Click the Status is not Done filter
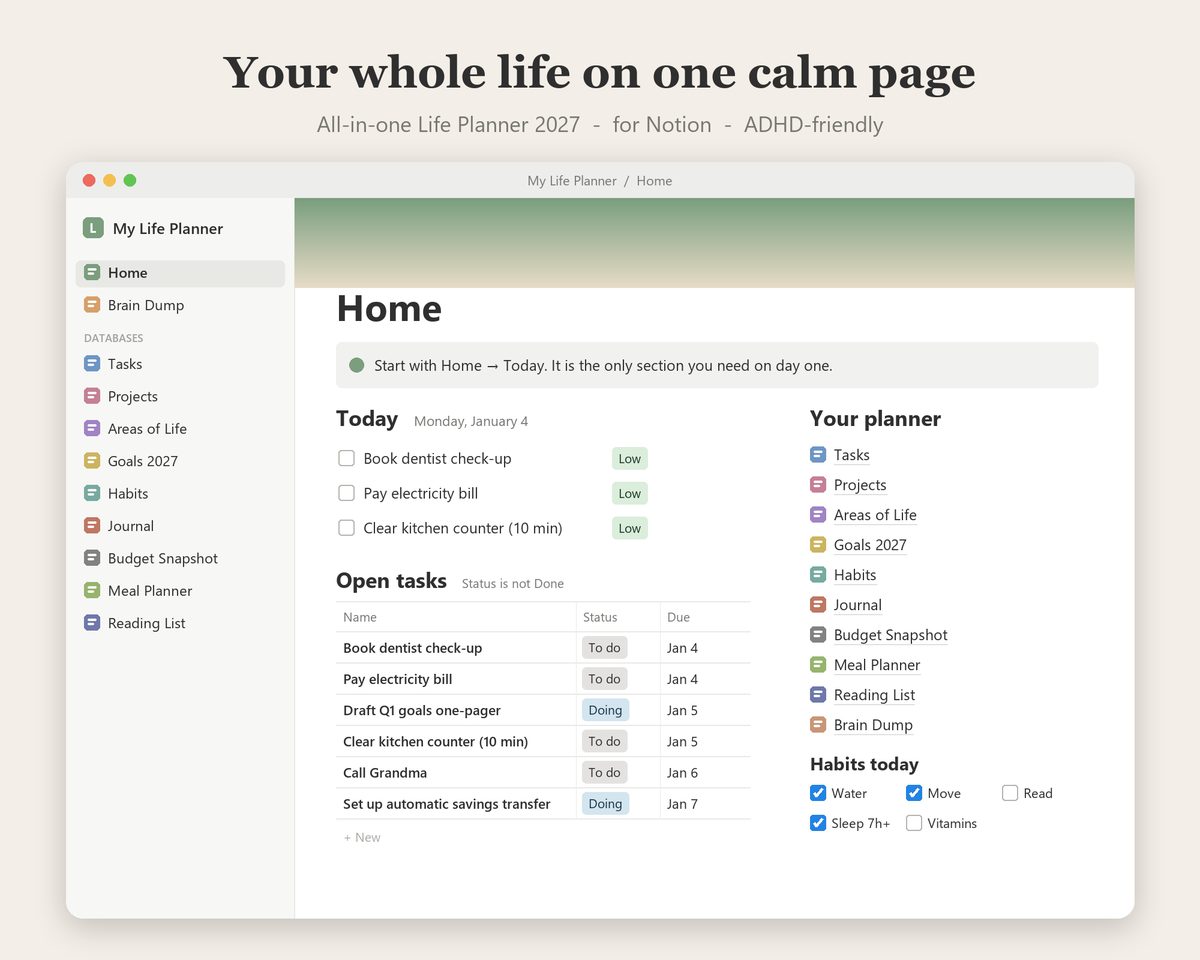 pos(513,584)
